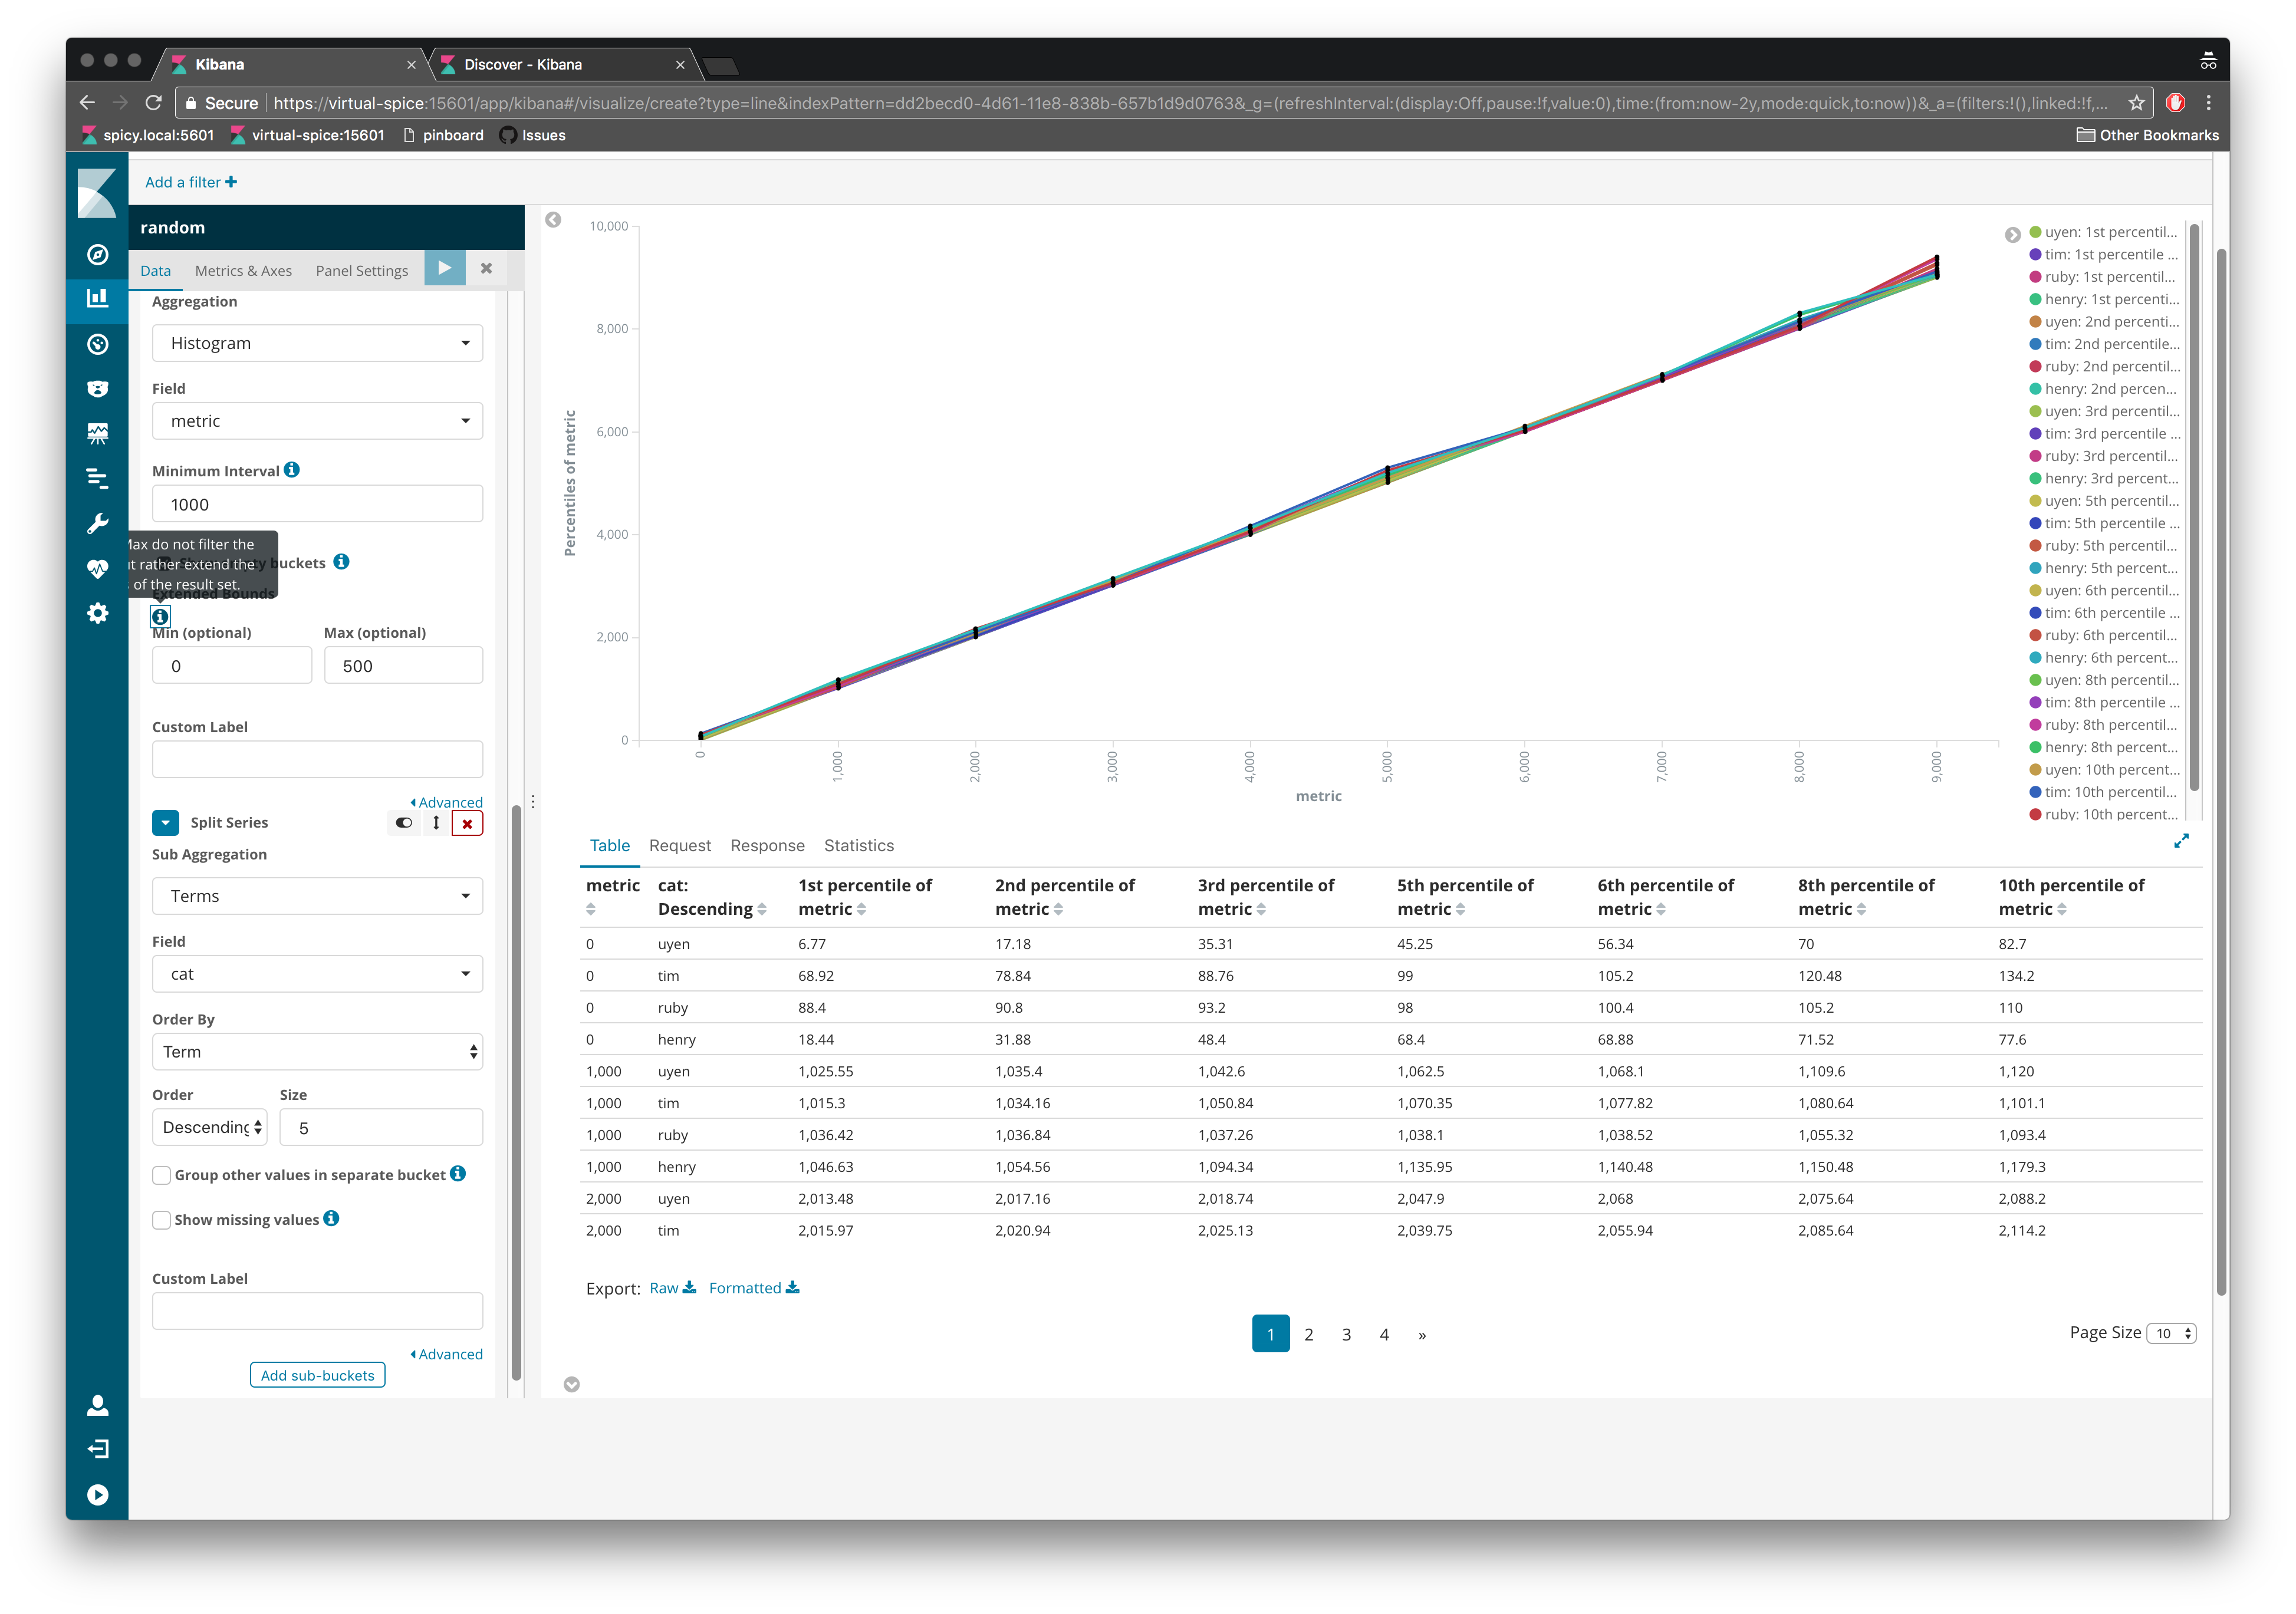The height and width of the screenshot is (1614, 2296).
Task: Change Page Size using the selector
Action: 2171,1333
